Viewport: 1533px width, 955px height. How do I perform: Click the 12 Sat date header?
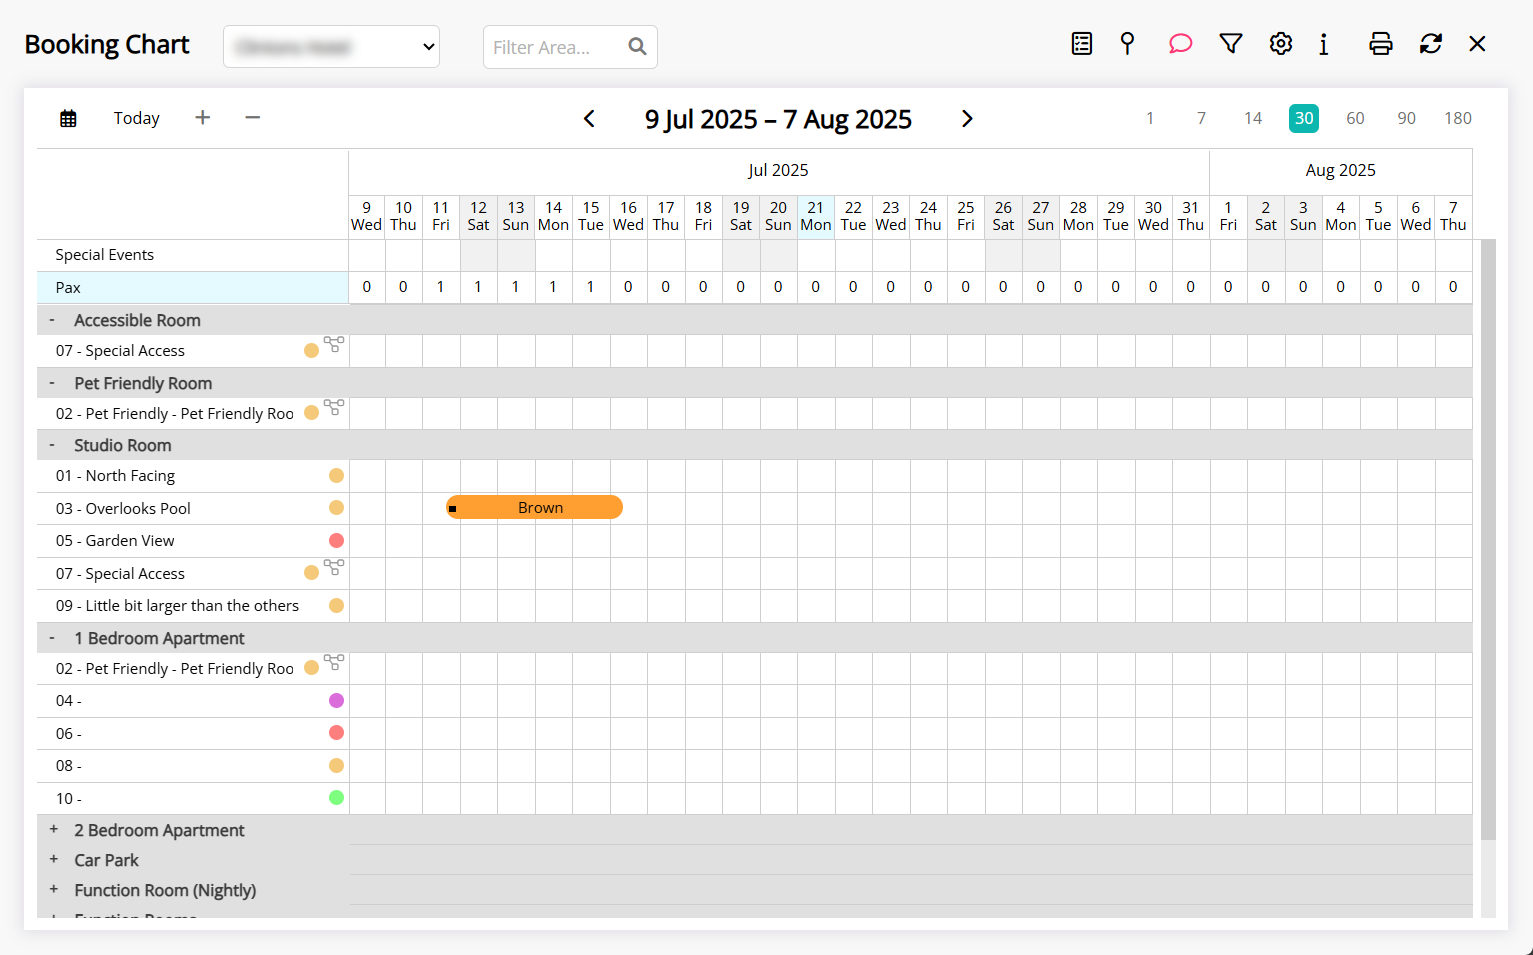[478, 216]
